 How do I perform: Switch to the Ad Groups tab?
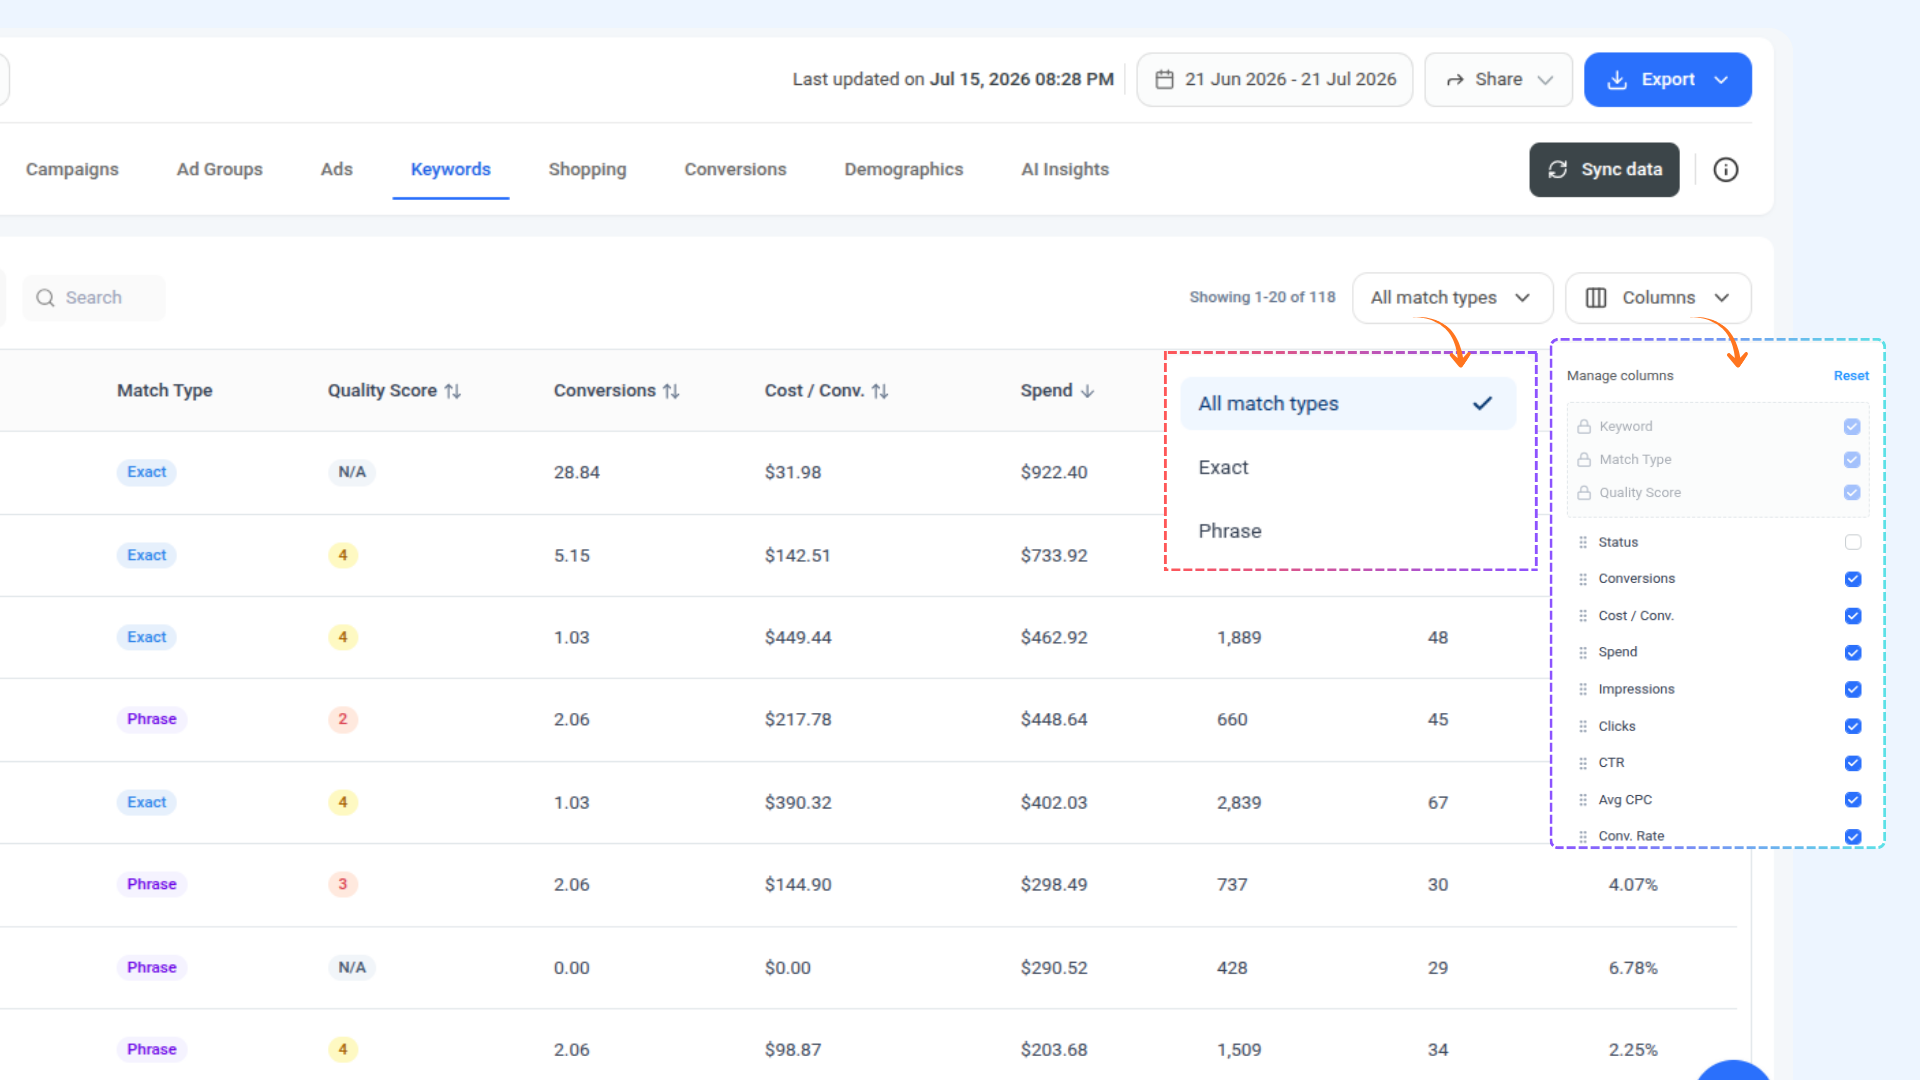pyautogui.click(x=220, y=169)
